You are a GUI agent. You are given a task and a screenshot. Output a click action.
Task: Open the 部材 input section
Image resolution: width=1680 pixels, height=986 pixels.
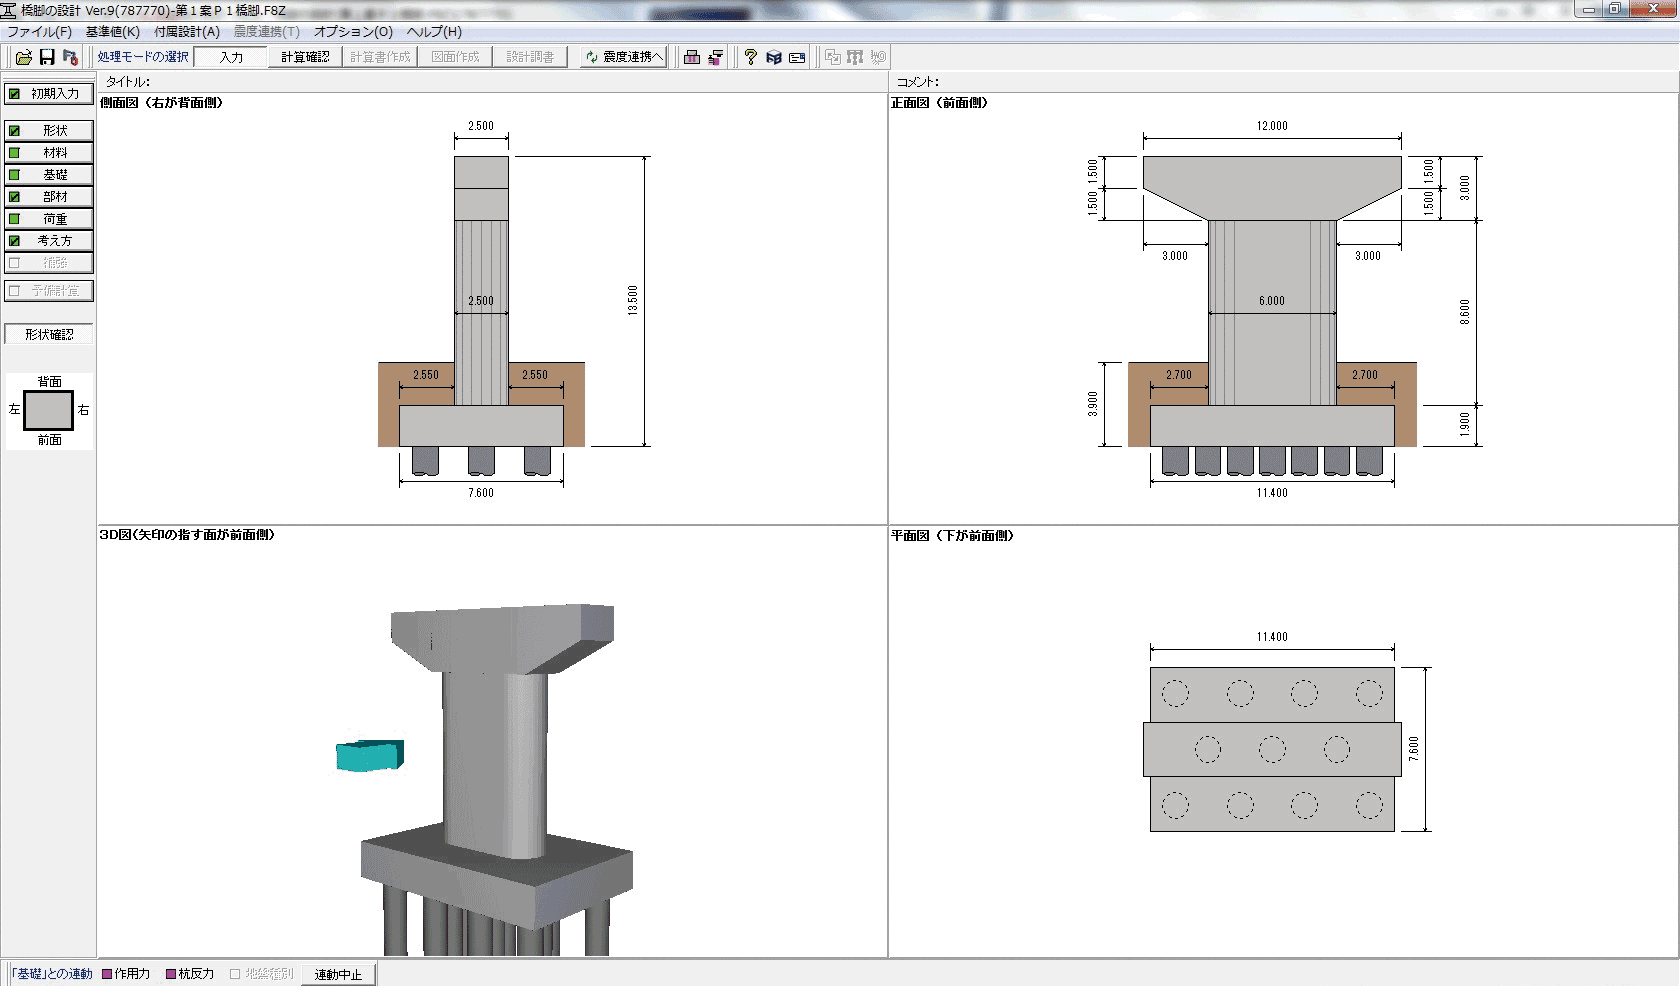pos(49,197)
